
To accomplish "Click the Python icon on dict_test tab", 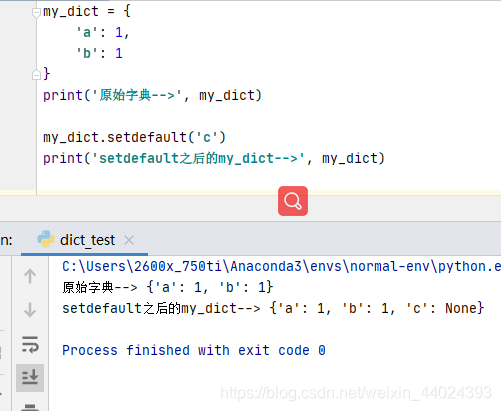I will tap(46, 239).
